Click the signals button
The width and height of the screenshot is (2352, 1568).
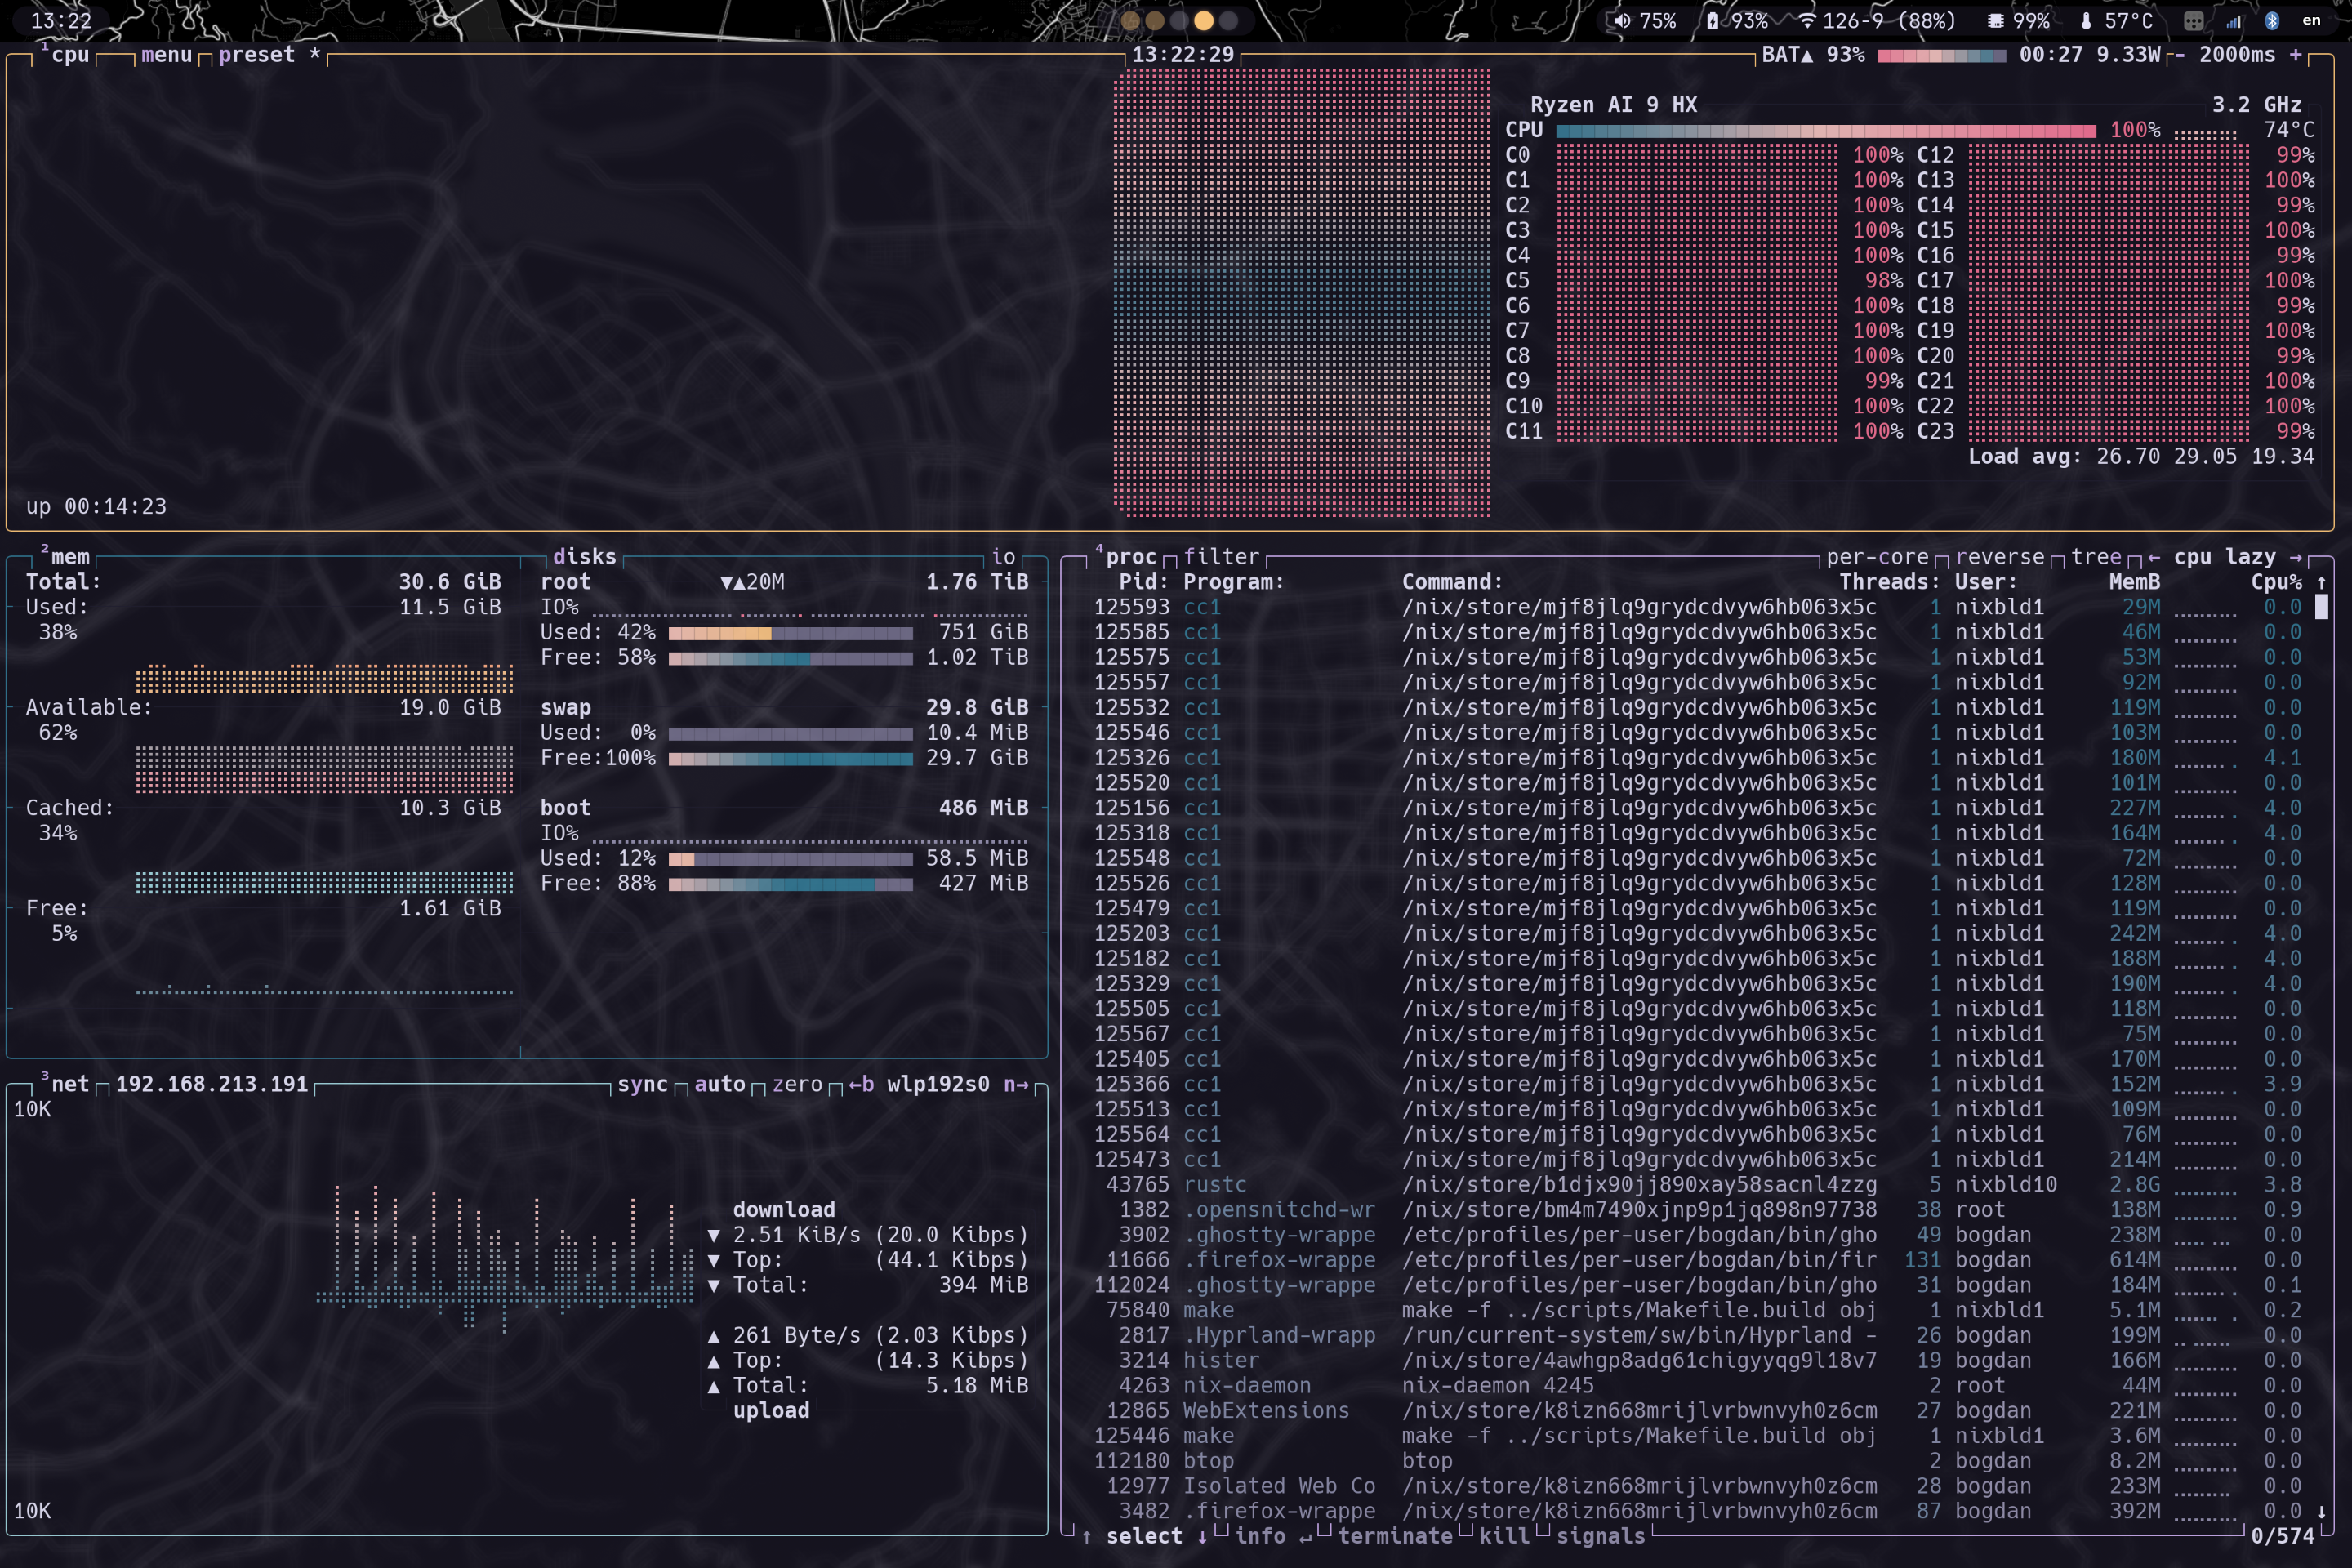(1600, 1536)
